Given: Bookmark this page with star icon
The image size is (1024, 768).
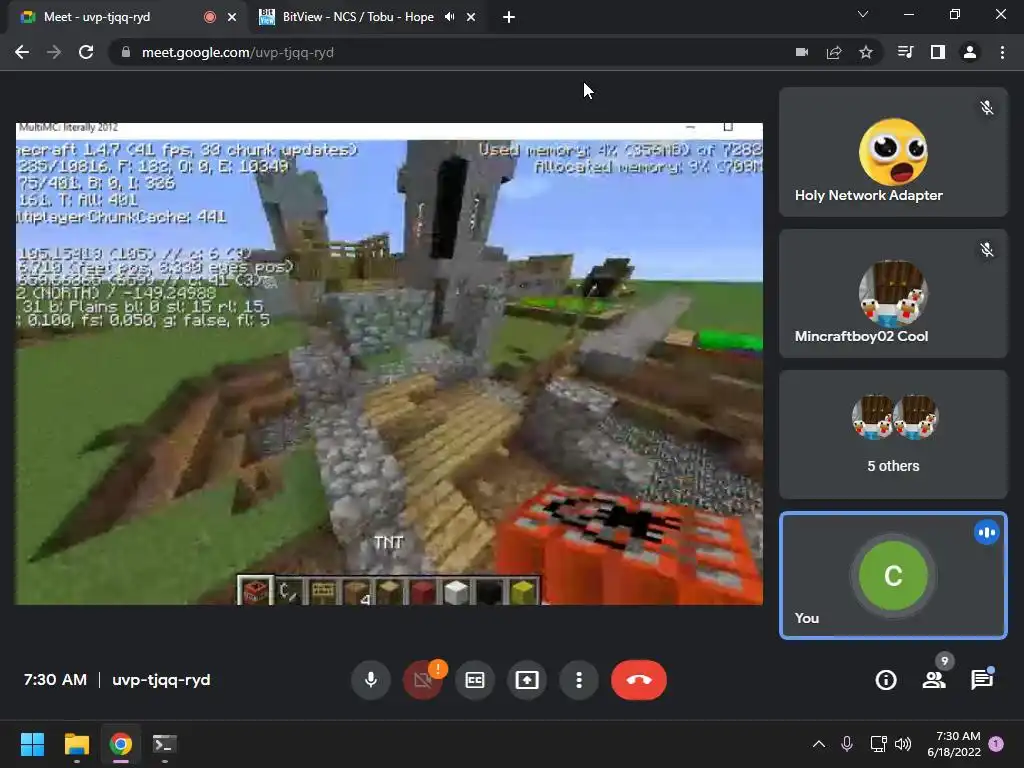Looking at the screenshot, I should point(866,52).
